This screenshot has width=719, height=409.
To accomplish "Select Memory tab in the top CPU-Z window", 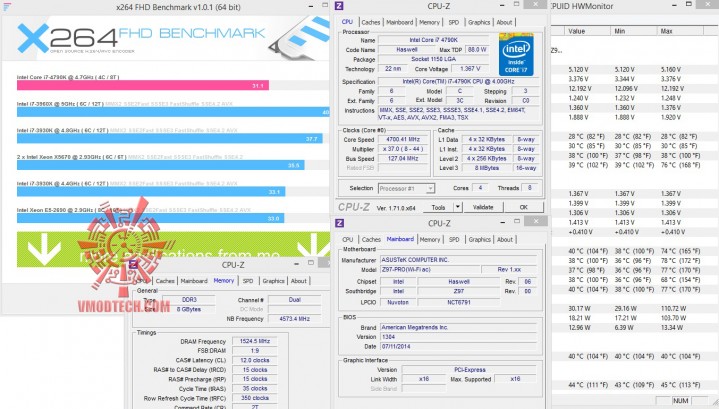I will pos(429,22).
